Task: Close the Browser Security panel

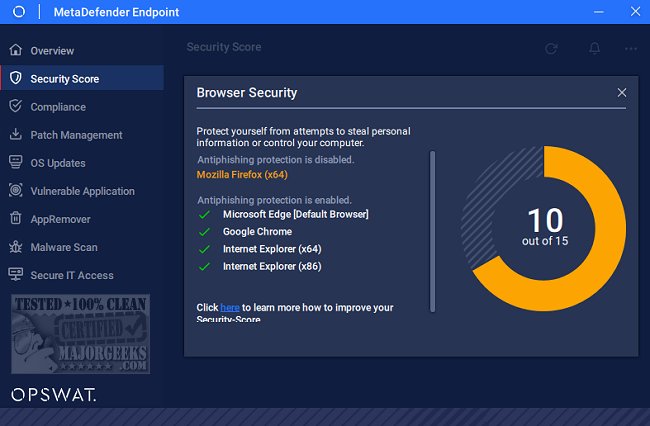Action: point(622,92)
